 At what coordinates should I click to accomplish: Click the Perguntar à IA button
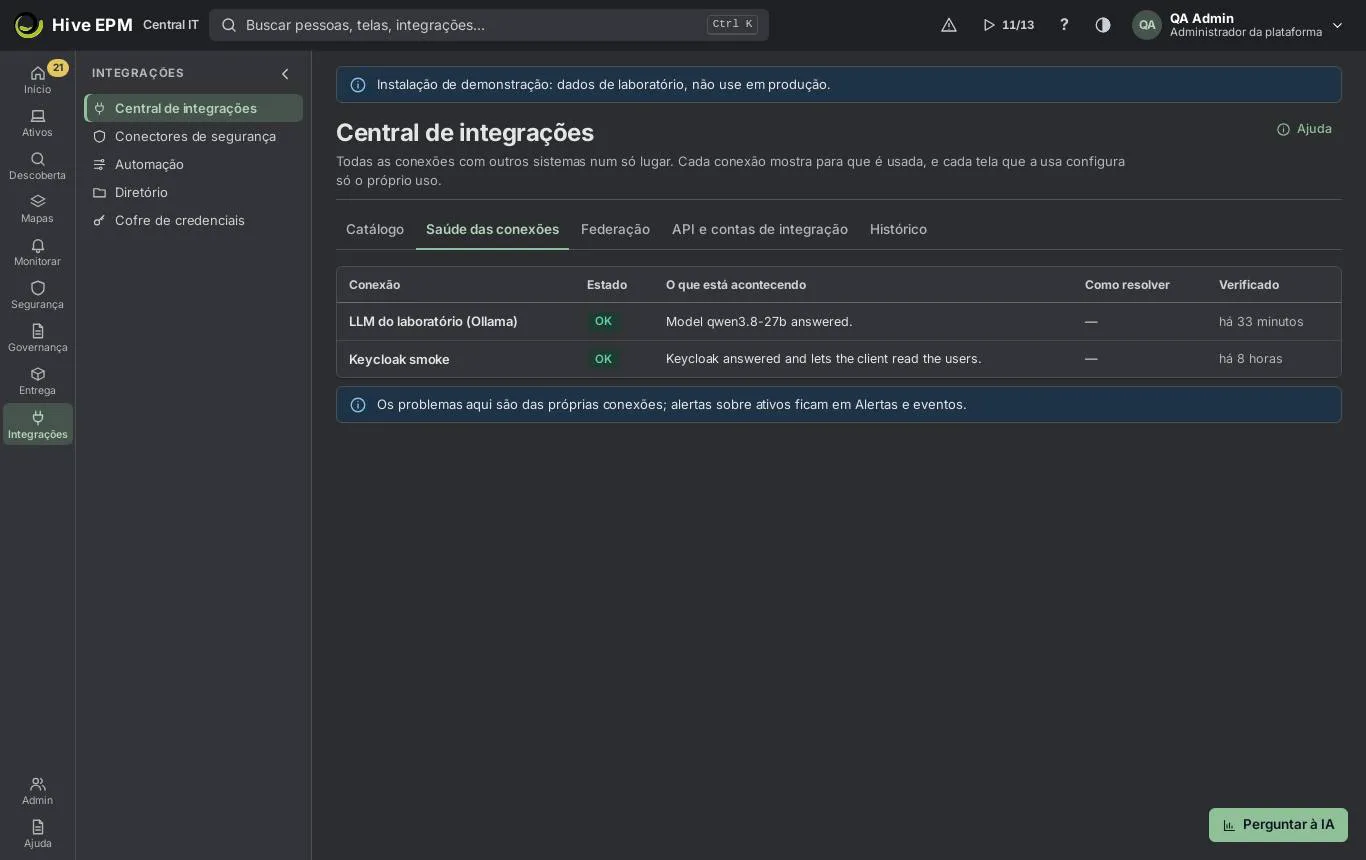pos(1278,825)
